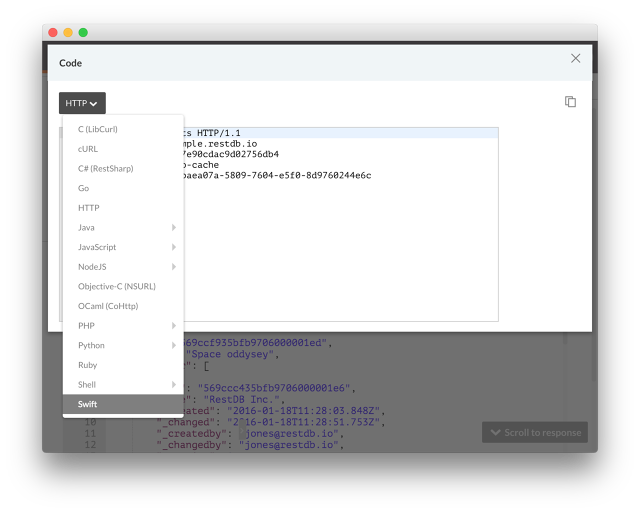This screenshot has width=640, height=513.
Task: Select Objective-C (NSURL) option
Action: point(123,286)
